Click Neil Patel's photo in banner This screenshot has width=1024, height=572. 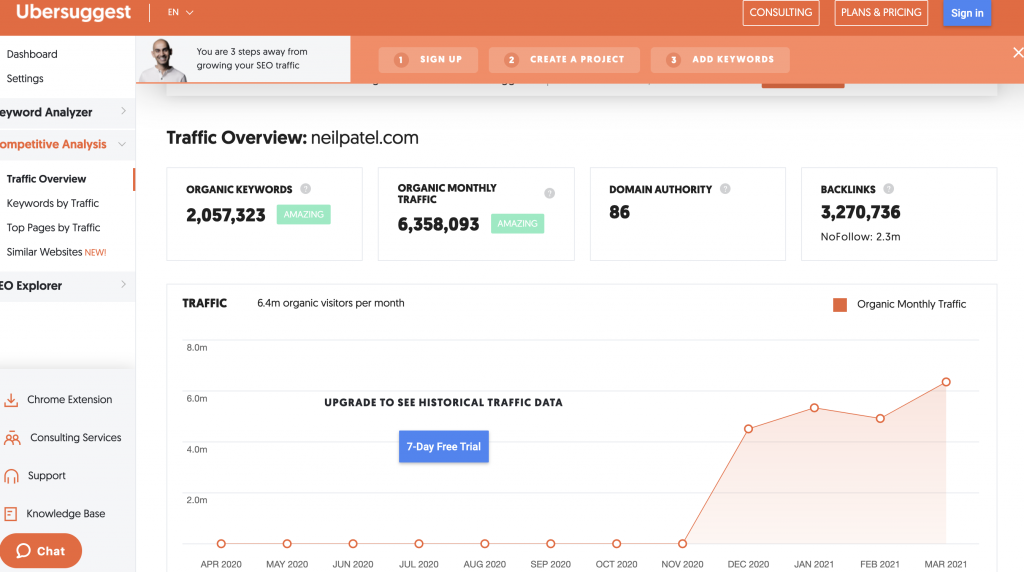[163, 59]
